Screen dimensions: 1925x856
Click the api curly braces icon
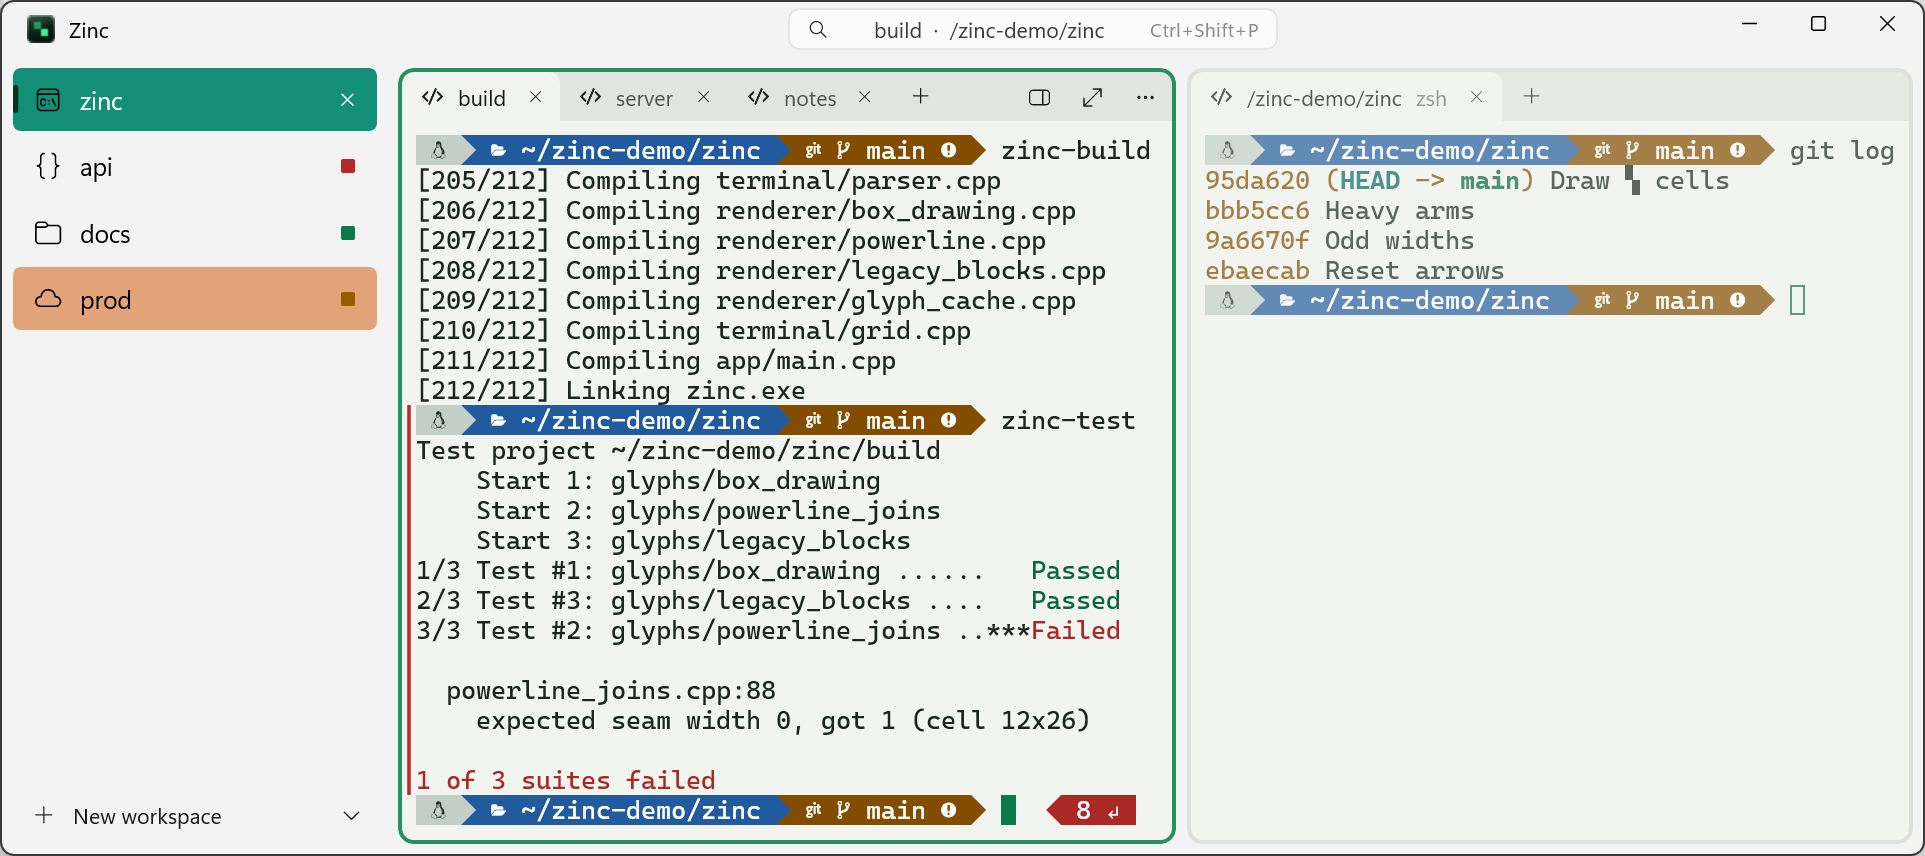48,166
